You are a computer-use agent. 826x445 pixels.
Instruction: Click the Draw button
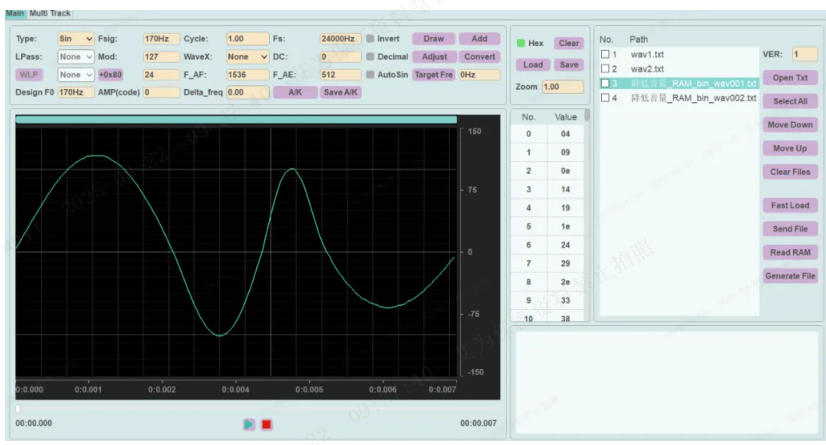pyautogui.click(x=434, y=39)
